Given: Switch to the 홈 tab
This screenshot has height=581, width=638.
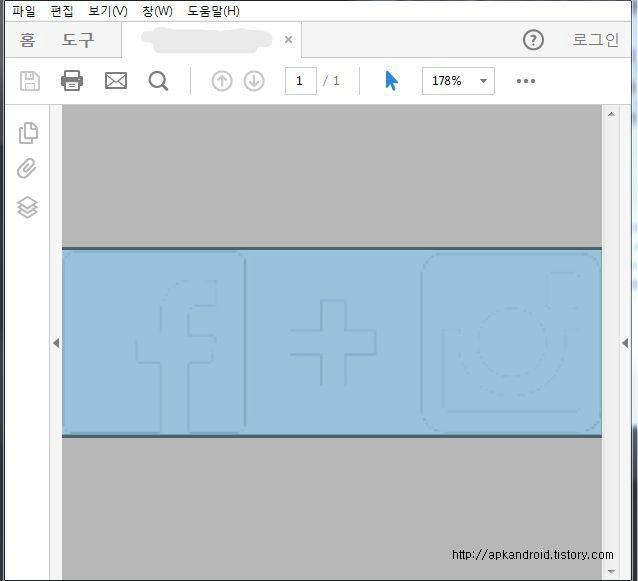Looking at the screenshot, I should (x=27, y=40).
